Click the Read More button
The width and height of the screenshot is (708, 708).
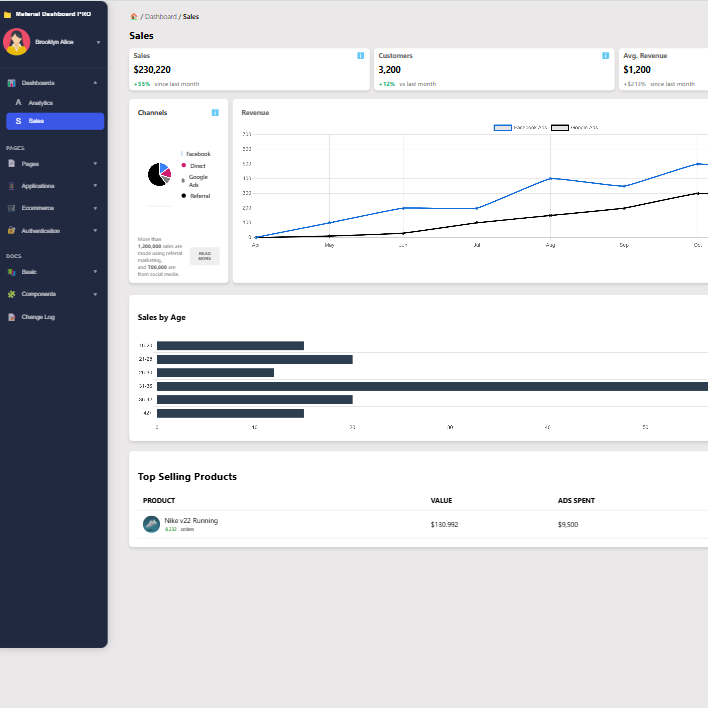[x=204, y=256]
